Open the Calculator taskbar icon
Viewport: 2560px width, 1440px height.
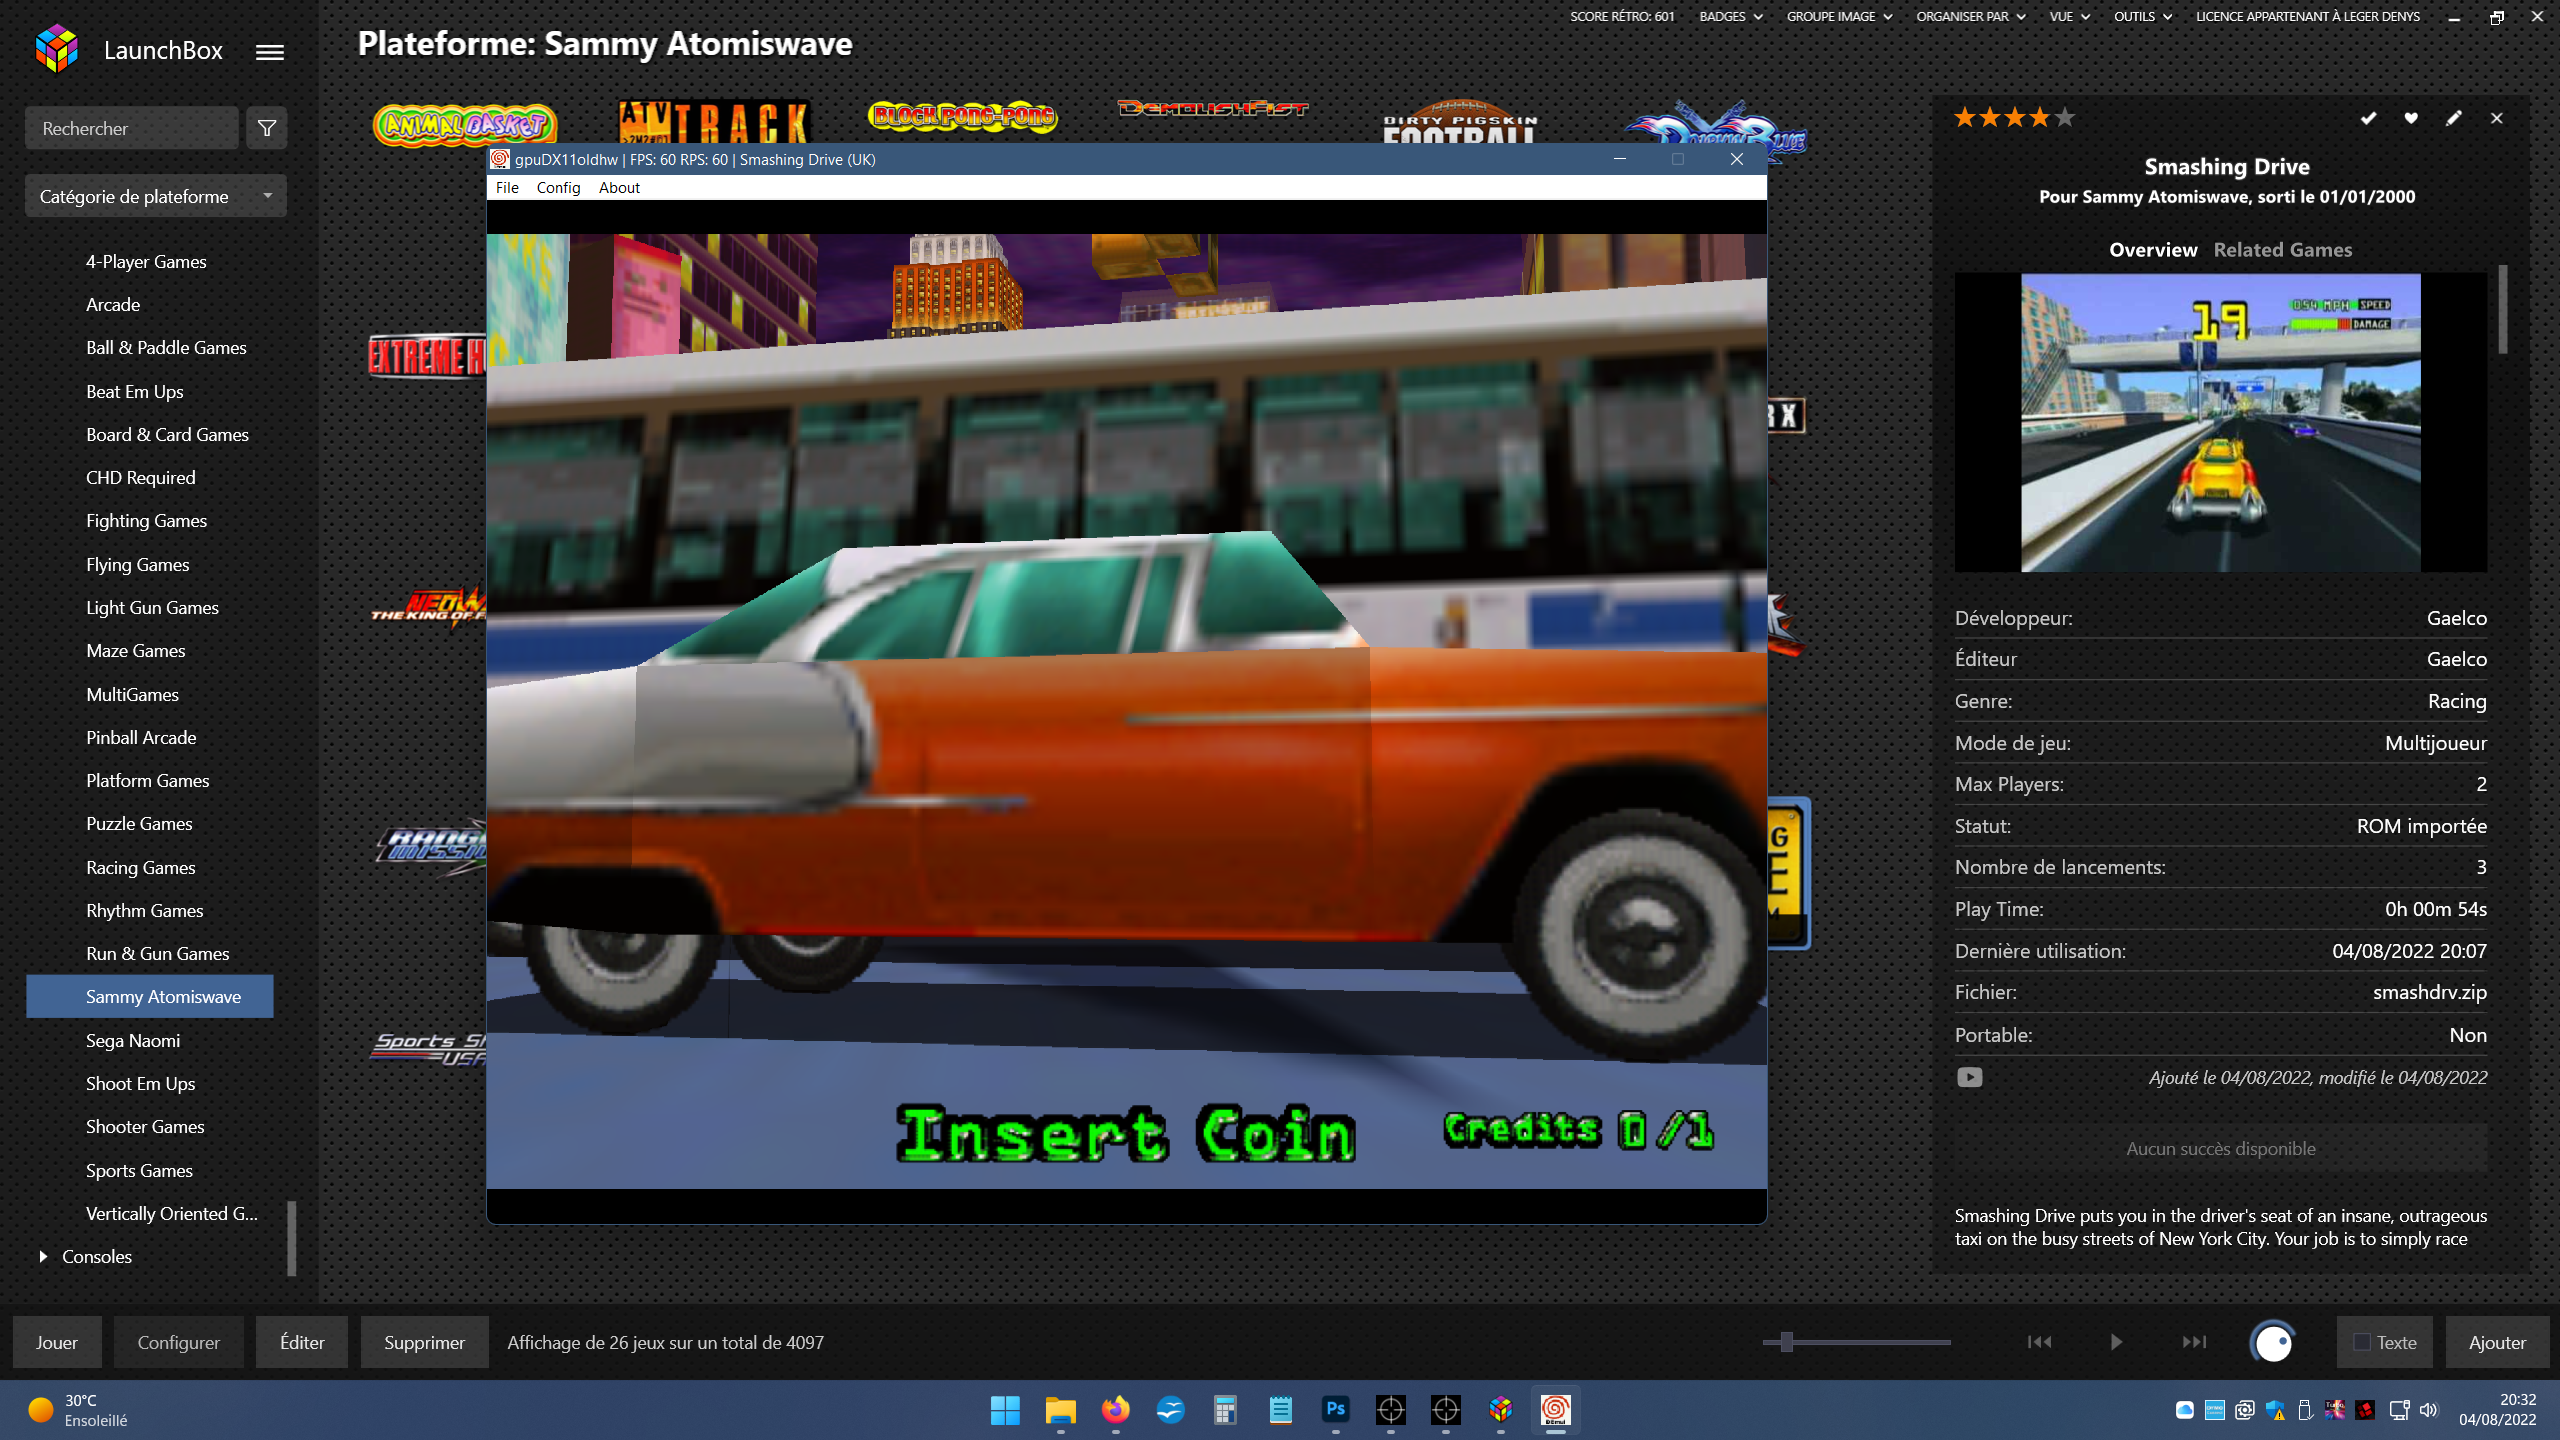[x=1225, y=1410]
